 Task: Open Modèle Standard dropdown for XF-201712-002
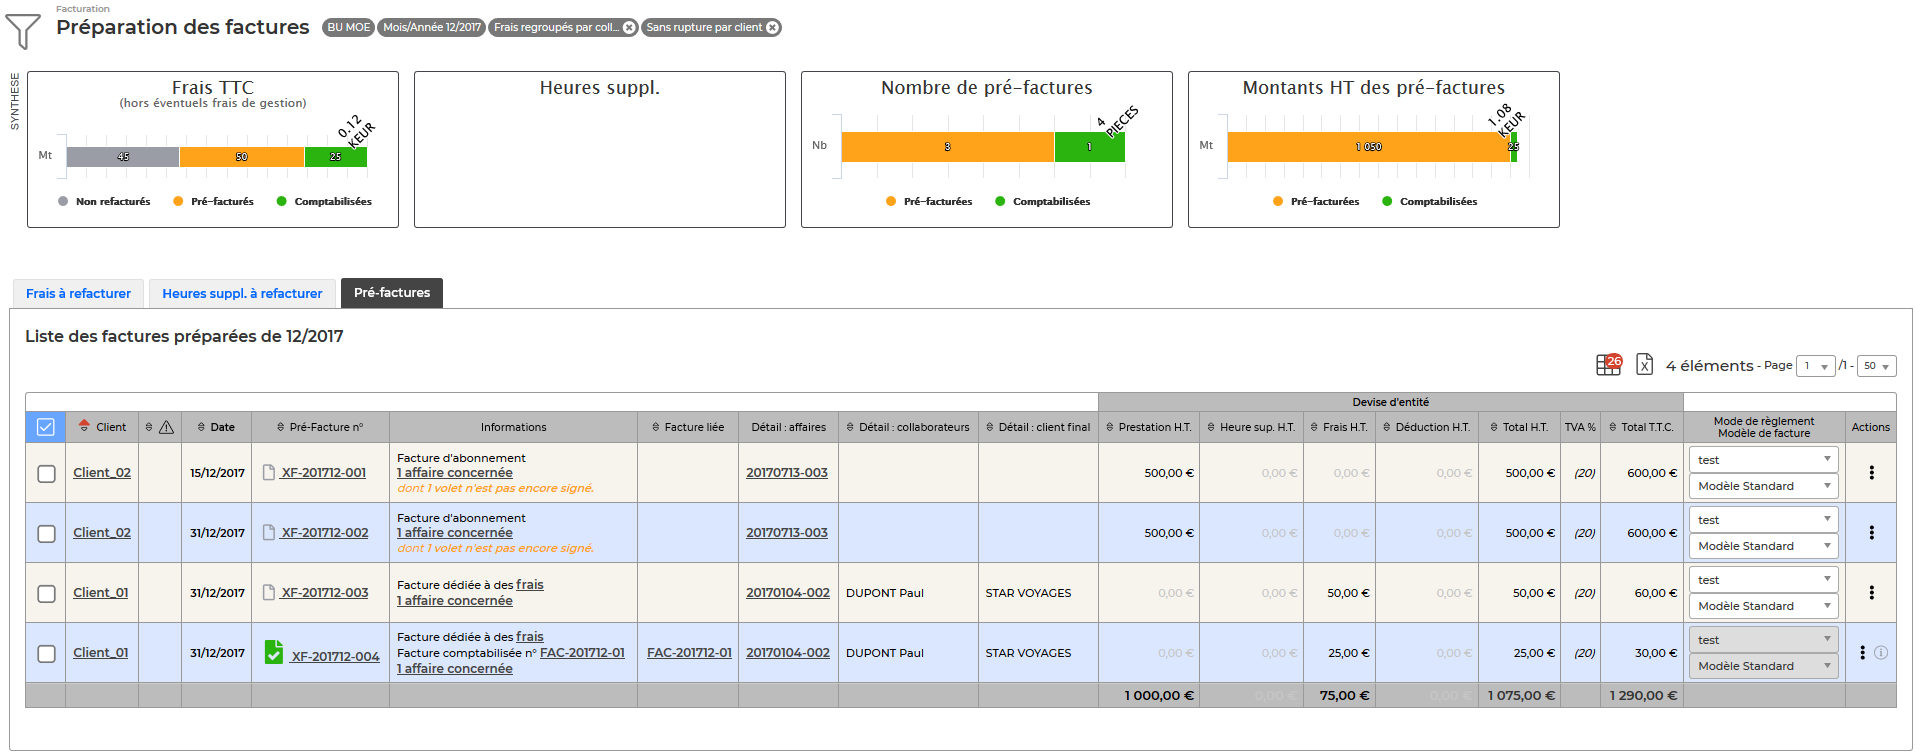pyautogui.click(x=1764, y=546)
